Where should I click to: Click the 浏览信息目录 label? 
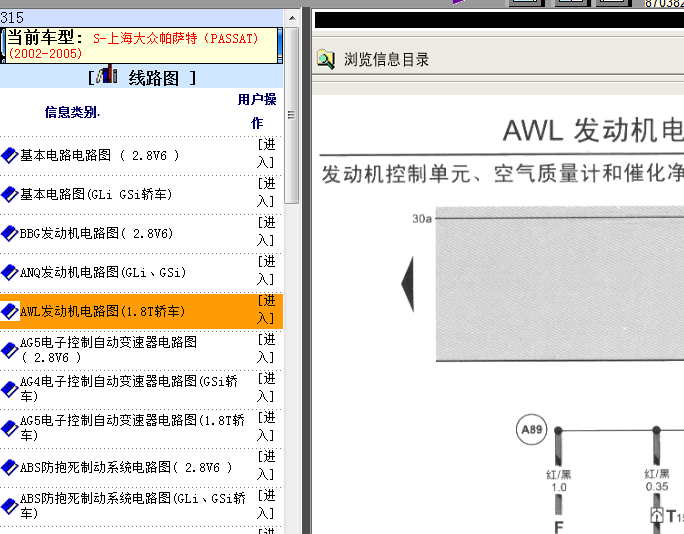[x=386, y=60]
